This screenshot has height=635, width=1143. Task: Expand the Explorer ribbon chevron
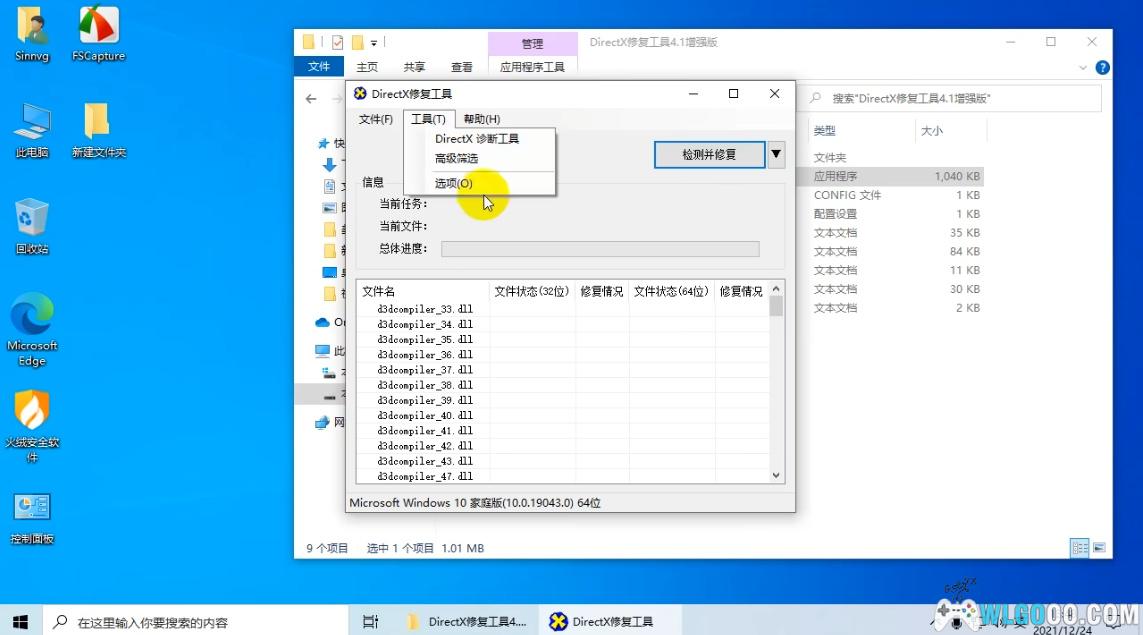(x=1084, y=67)
